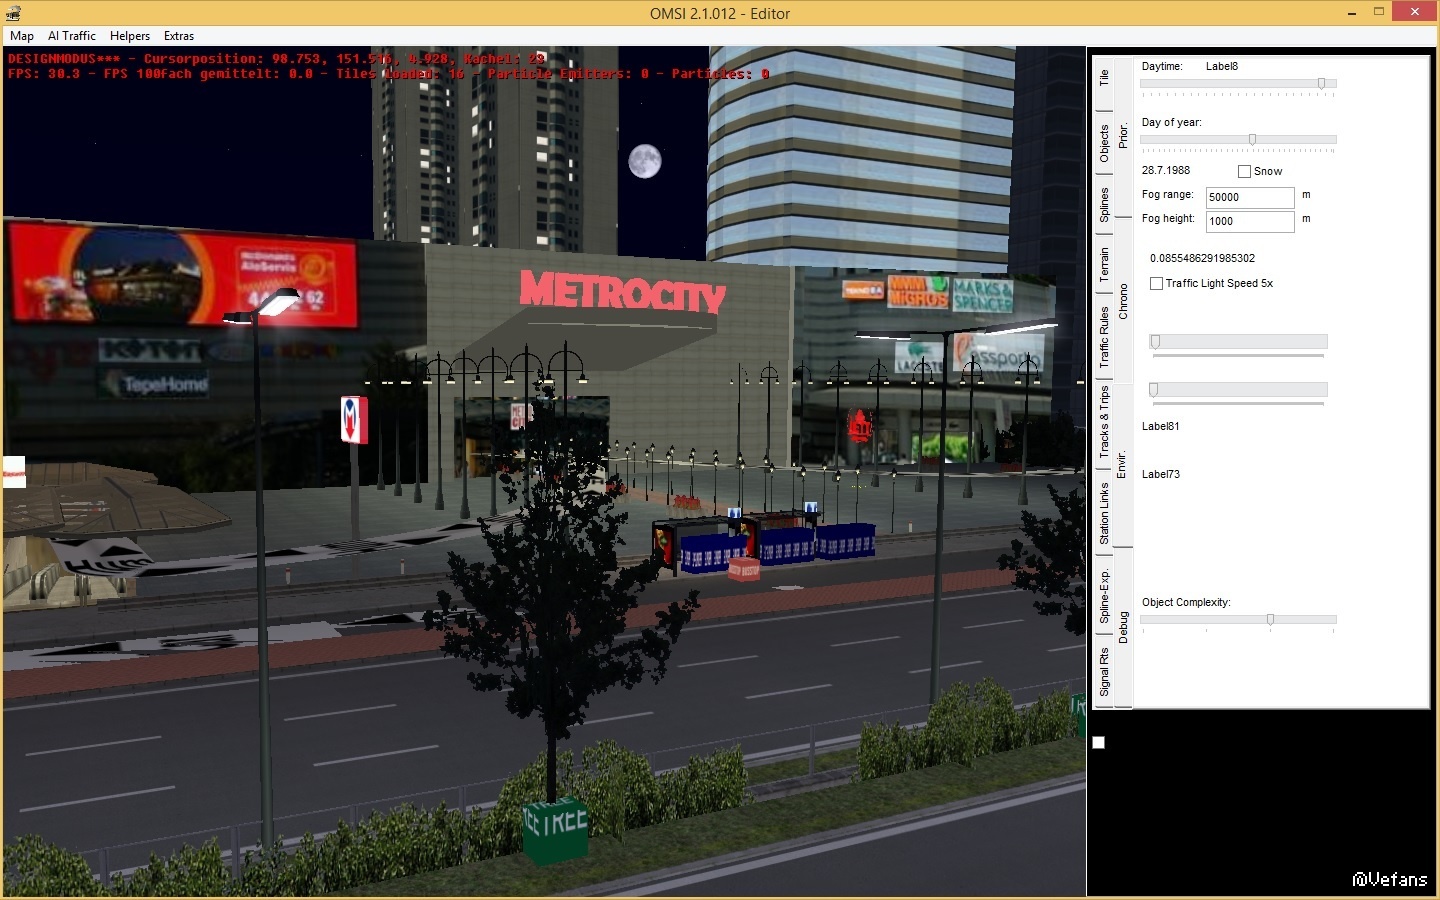Switch to the Splines tab
Image resolution: width=1440 pixels, height=900 pixels.
click(x=1104, y=204)
